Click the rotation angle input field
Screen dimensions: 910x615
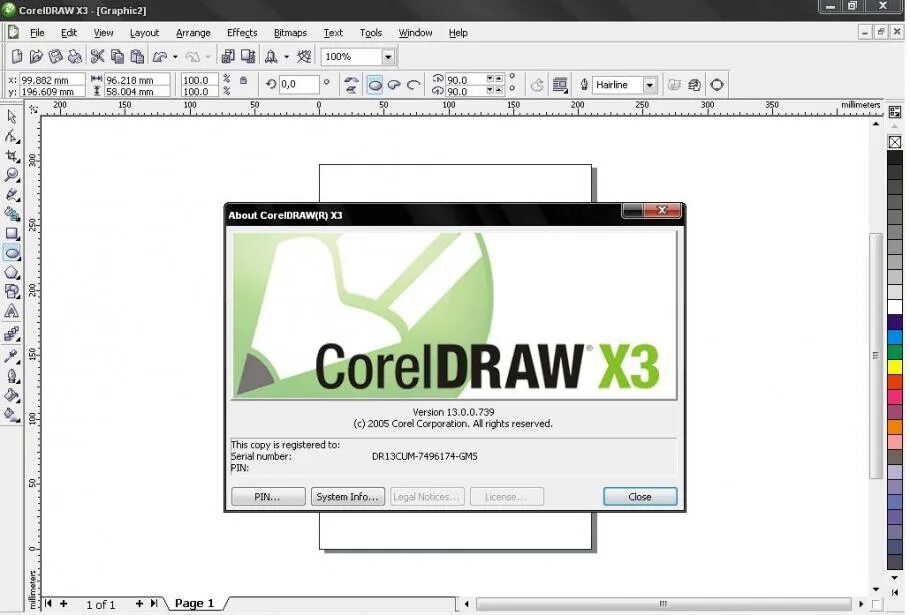coord(299,85)
